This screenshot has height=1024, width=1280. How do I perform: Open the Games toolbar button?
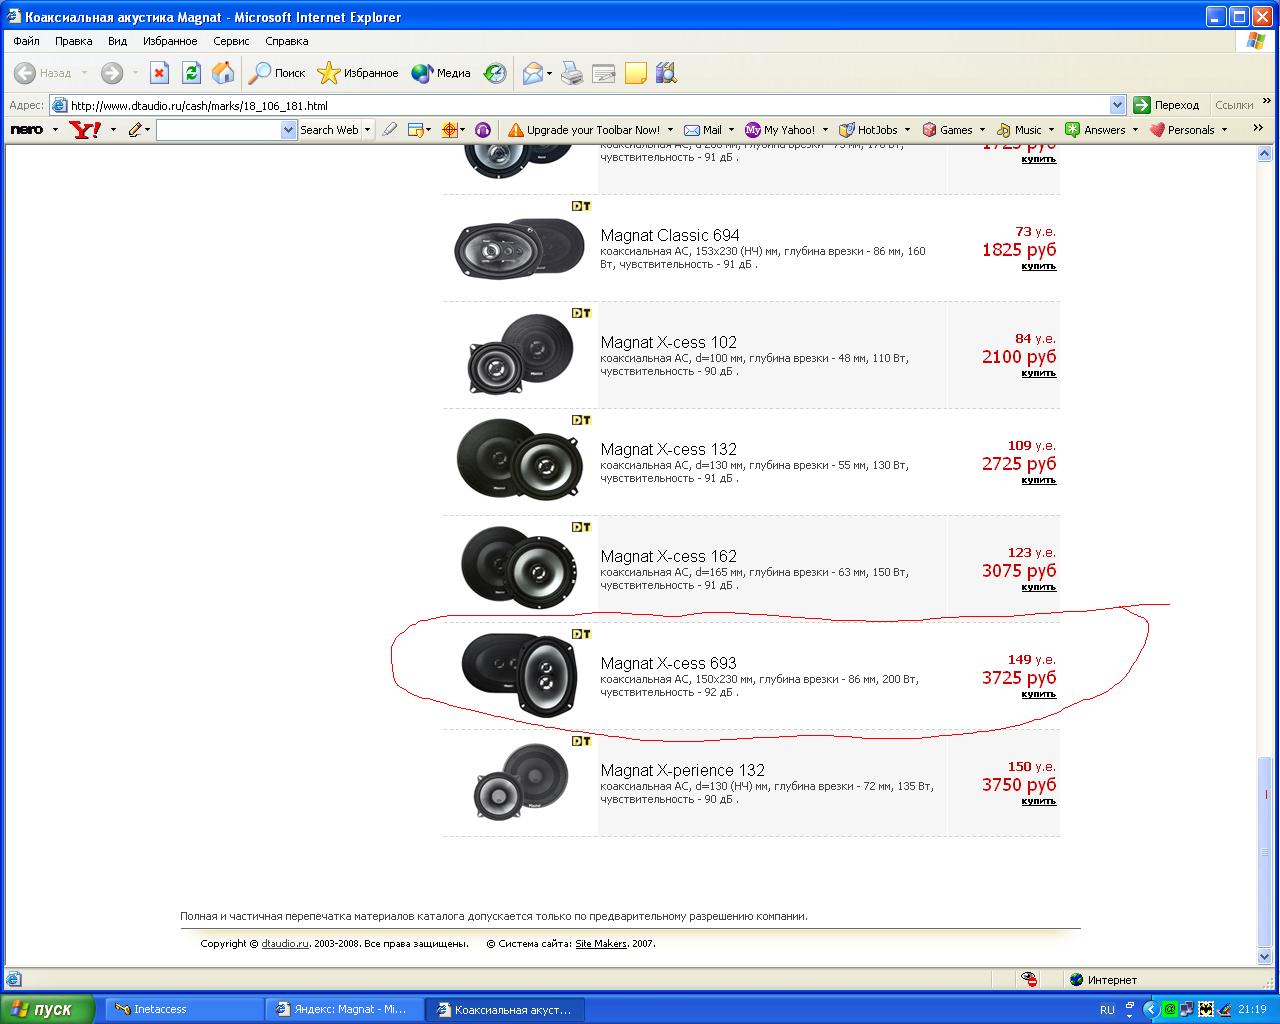coord(947,130)
